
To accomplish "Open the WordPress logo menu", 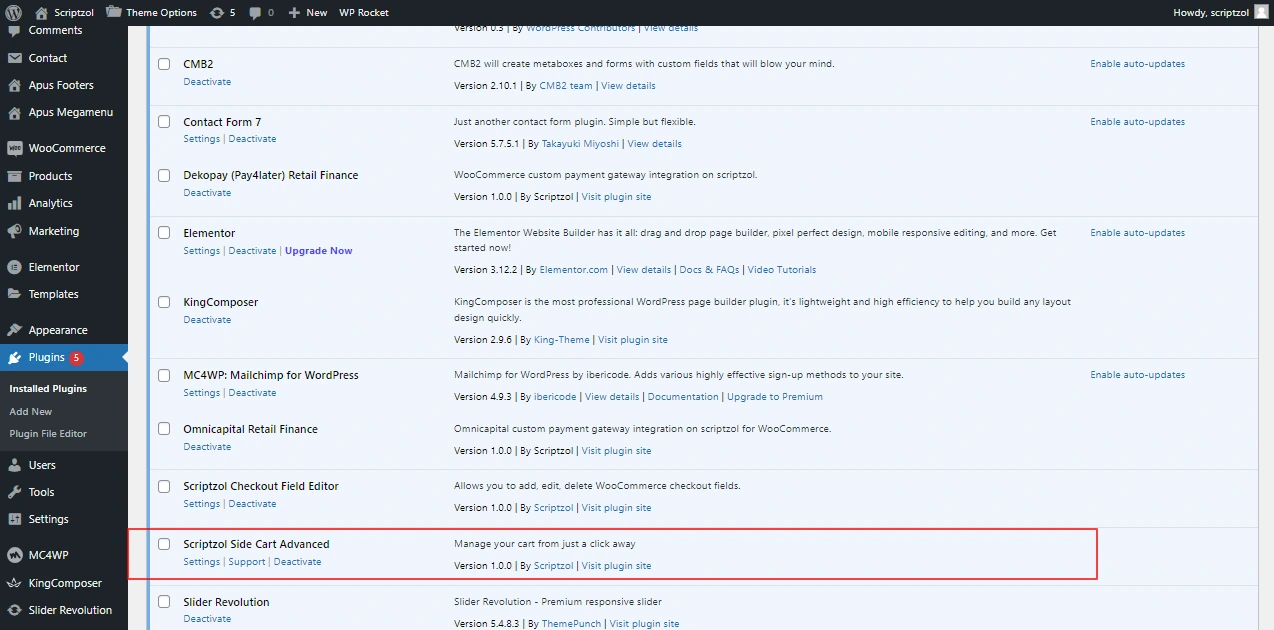I will [x=14, y=12].
